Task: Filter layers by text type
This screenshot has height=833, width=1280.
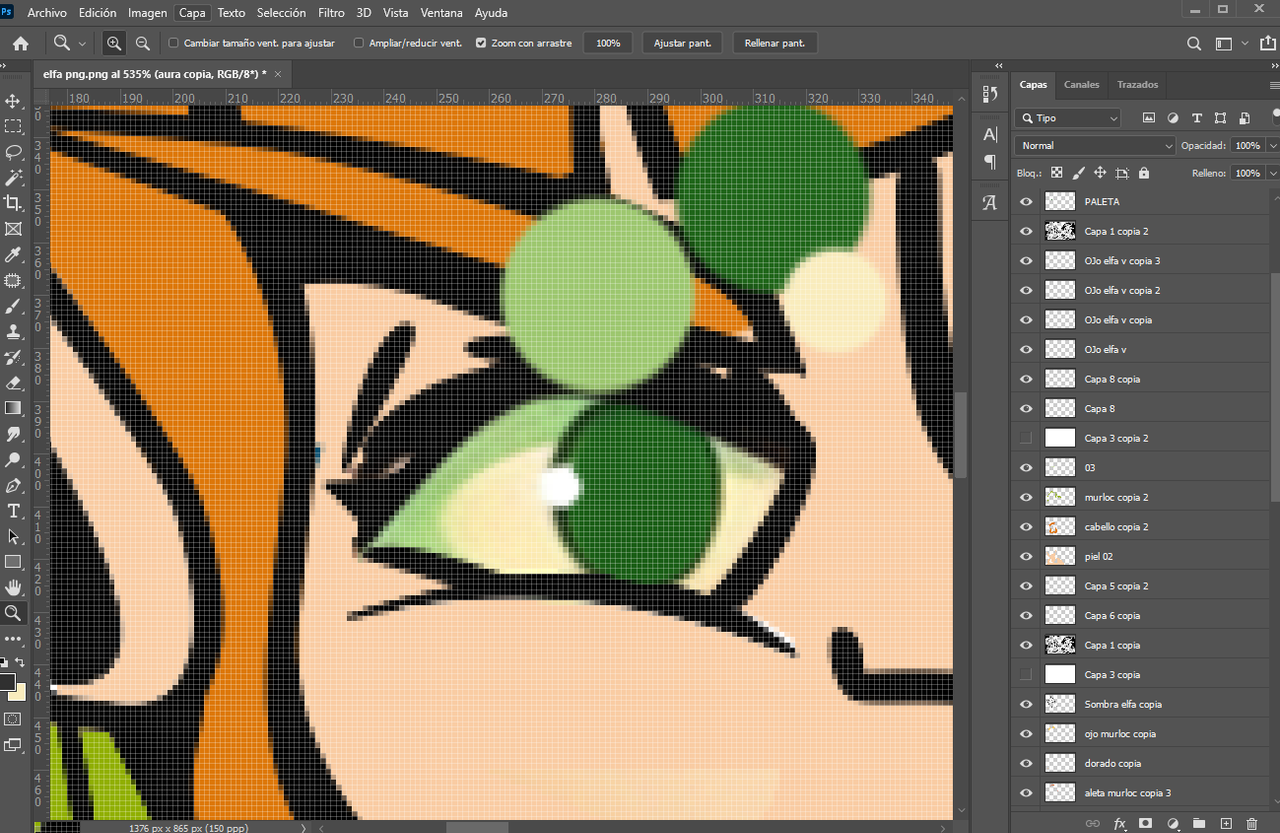Action: click(x=1197, y=118)
